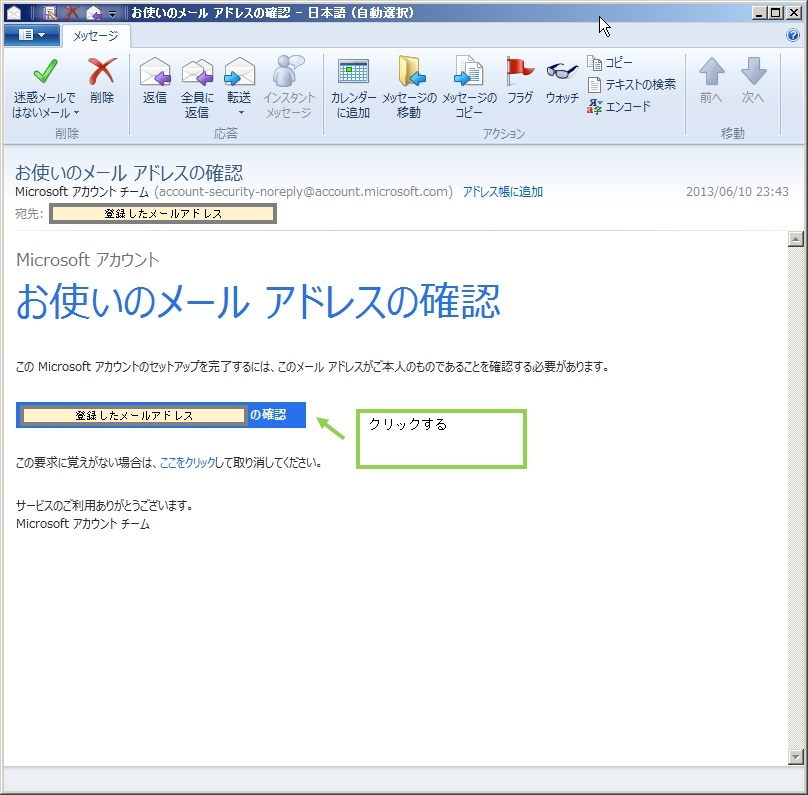Flag this message with フラグ

[519, 81]
